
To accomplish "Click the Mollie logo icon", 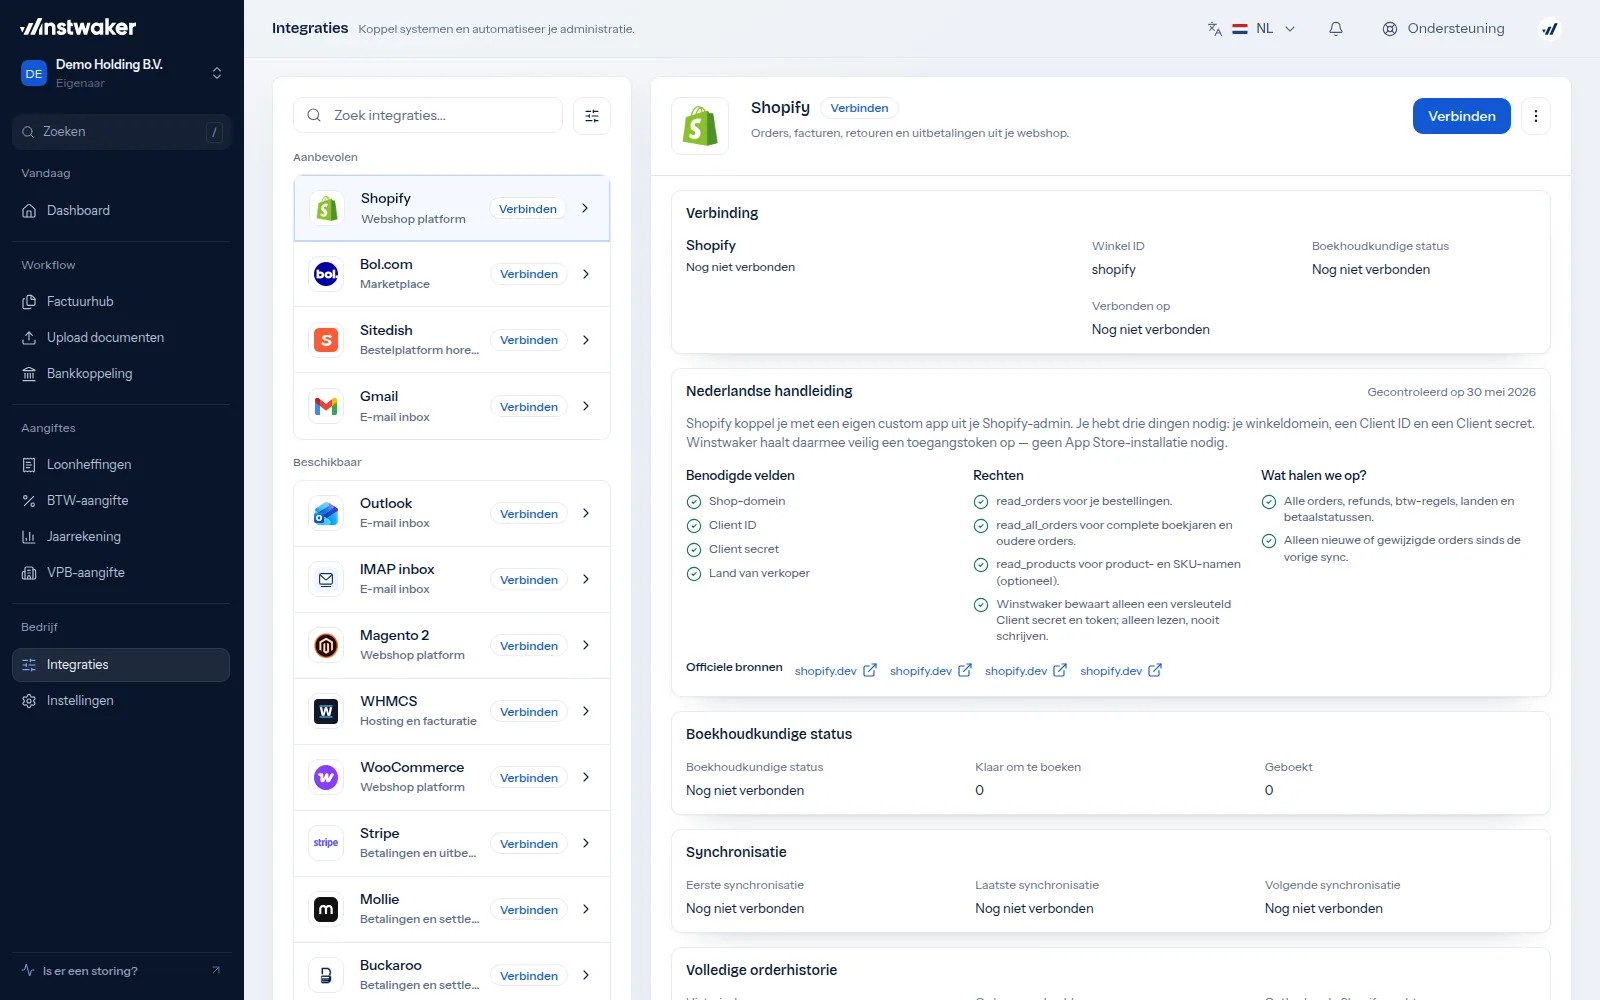I will pos(326,909).
